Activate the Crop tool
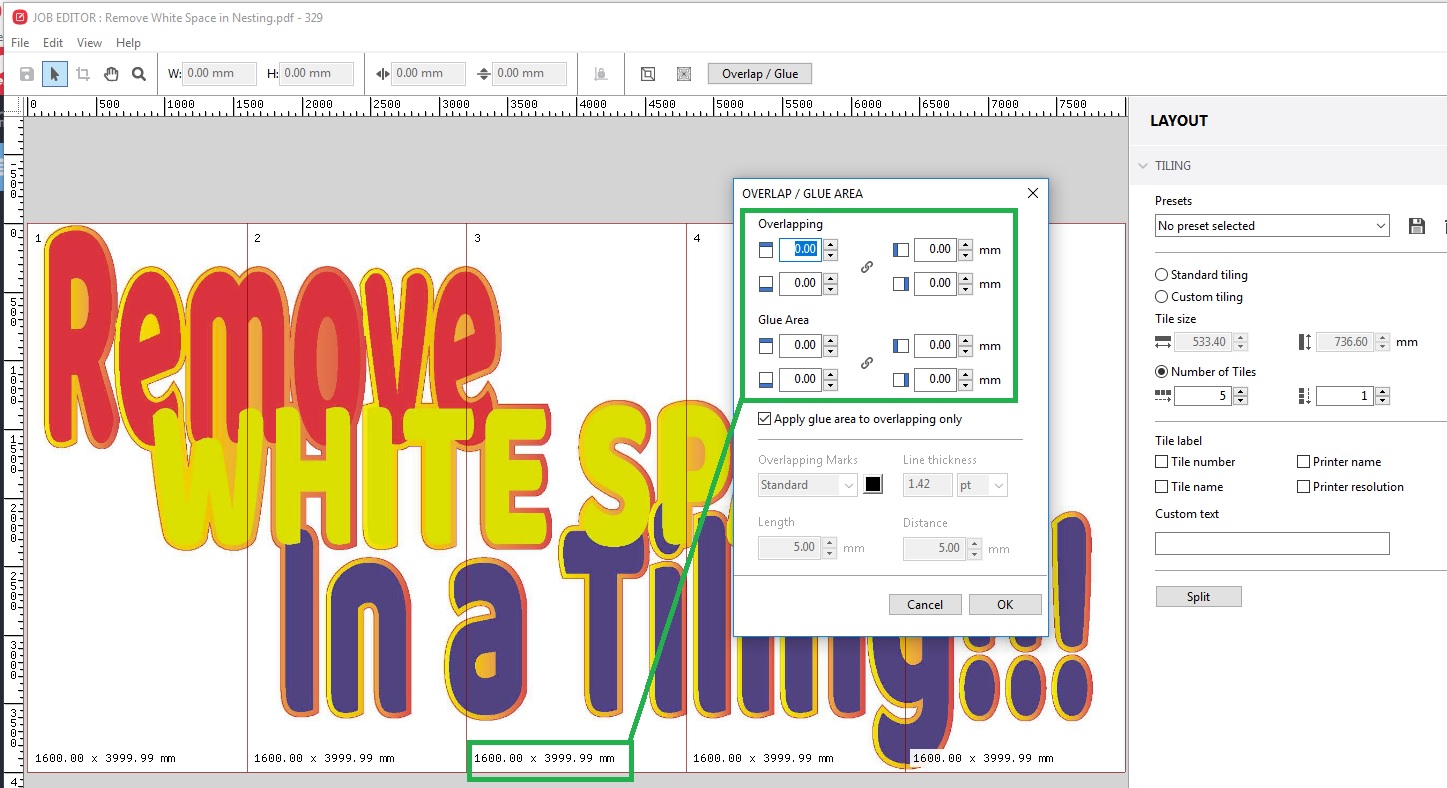The height and width of the screenshot is (788, 1447). point(82,73)
